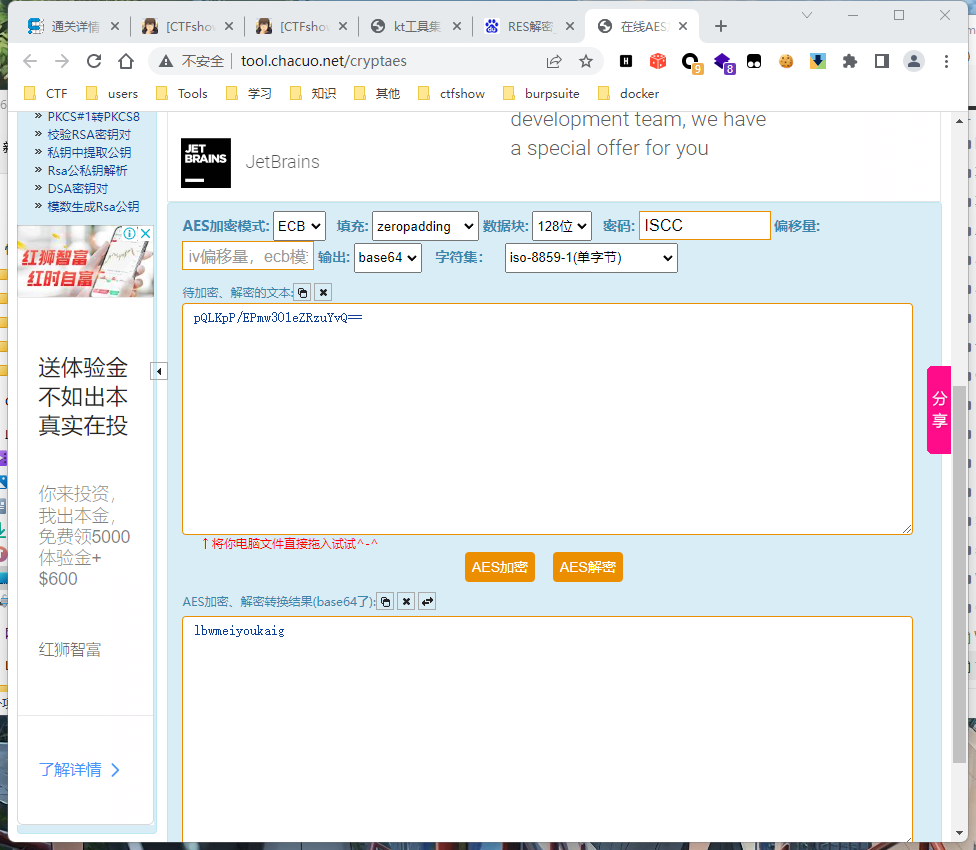The height and width of the screenshot is (850, 976).
Task: Open the AES加密模式 ECB dropdown
Action: [x=299, y=225]
